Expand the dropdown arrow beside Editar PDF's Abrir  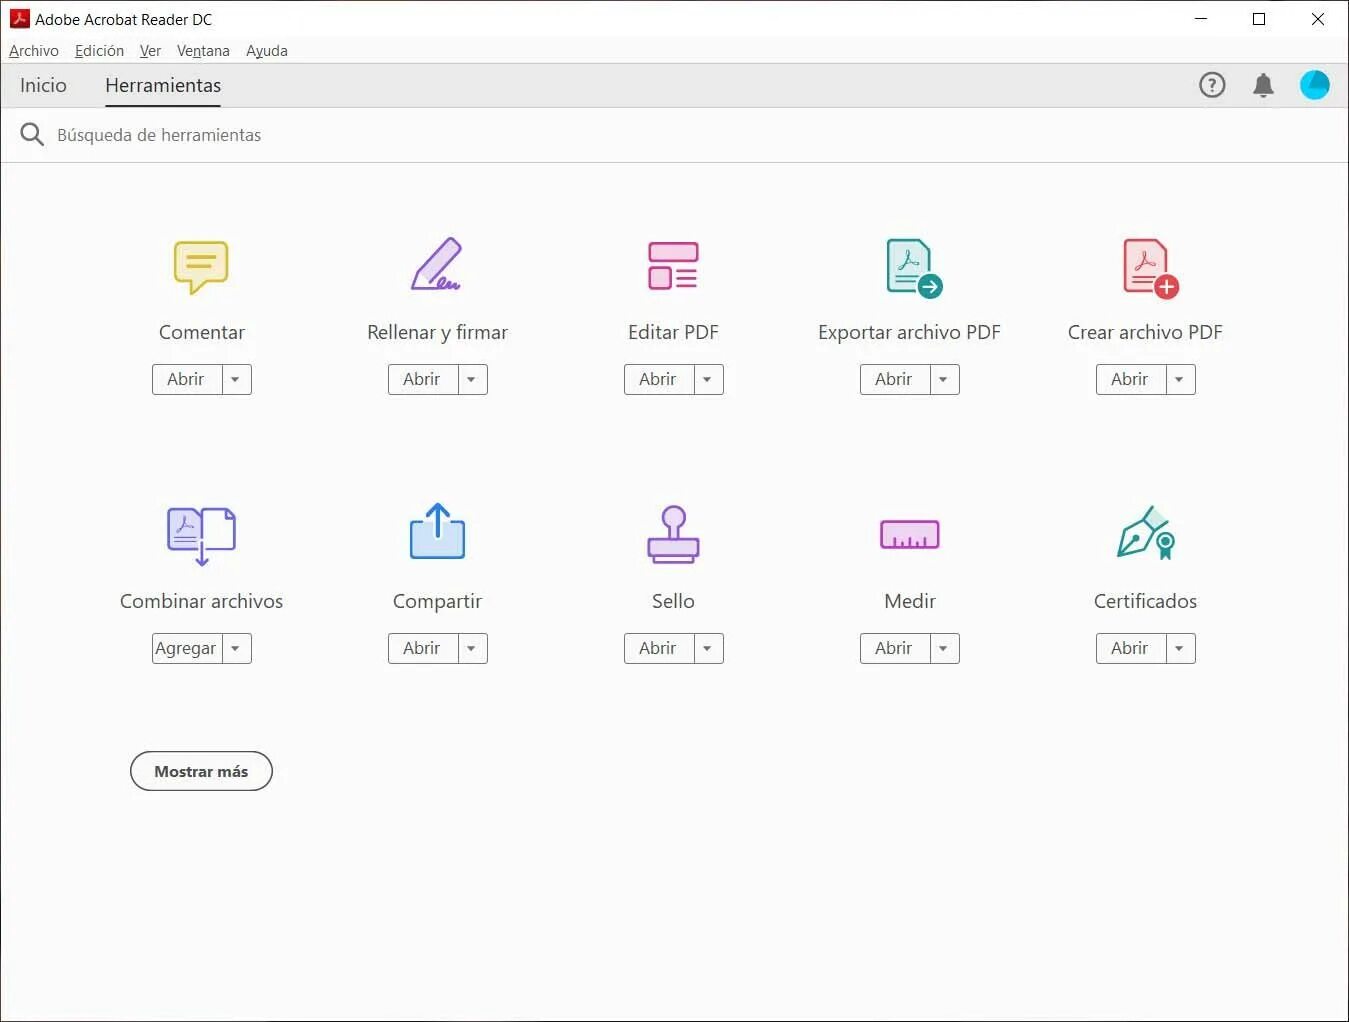(x=708, y=380)
